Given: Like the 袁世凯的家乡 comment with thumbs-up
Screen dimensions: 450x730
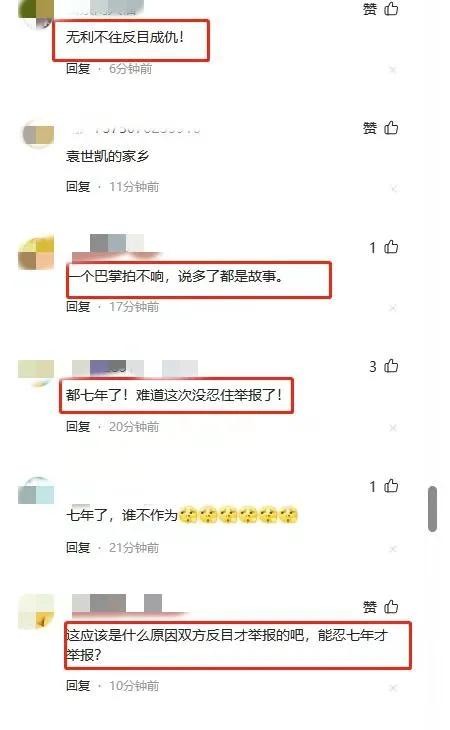Looking at the screenshot, I should (x=391, y=128).
